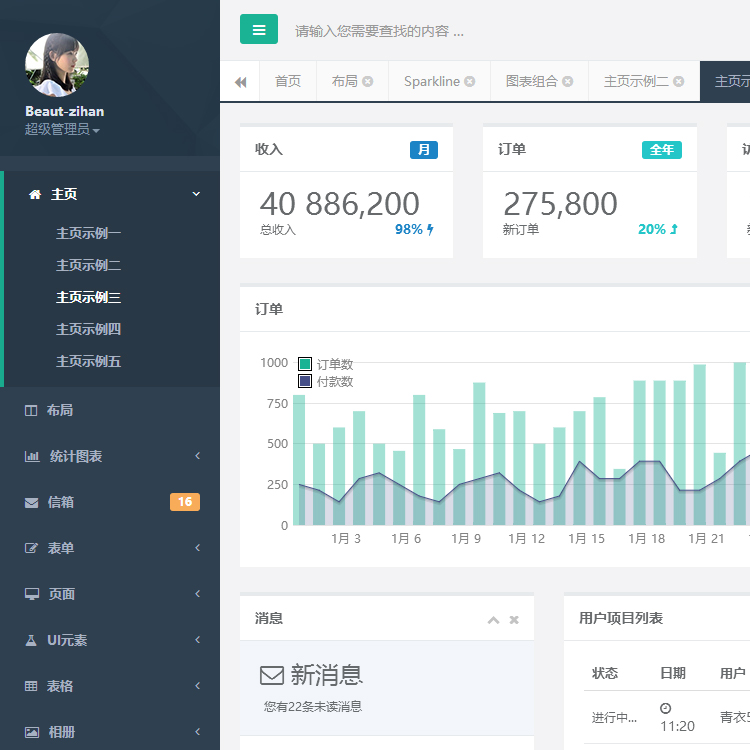
Task: Close the 布局 tab with its x icon
Action: coord(367,81)
